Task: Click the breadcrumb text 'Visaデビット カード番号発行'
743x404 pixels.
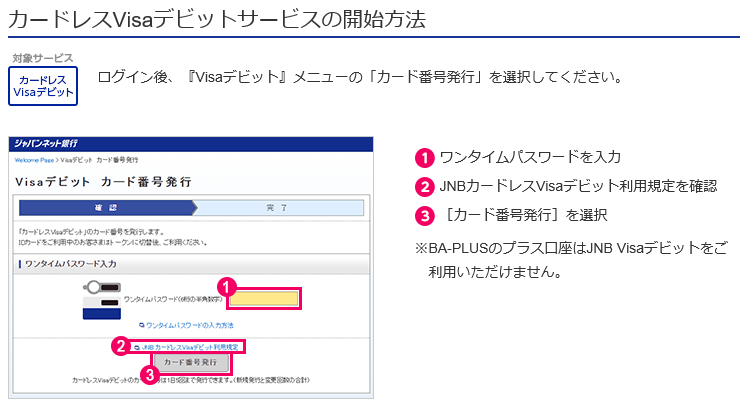Action: pyautogui.click(x=100, y=160)
